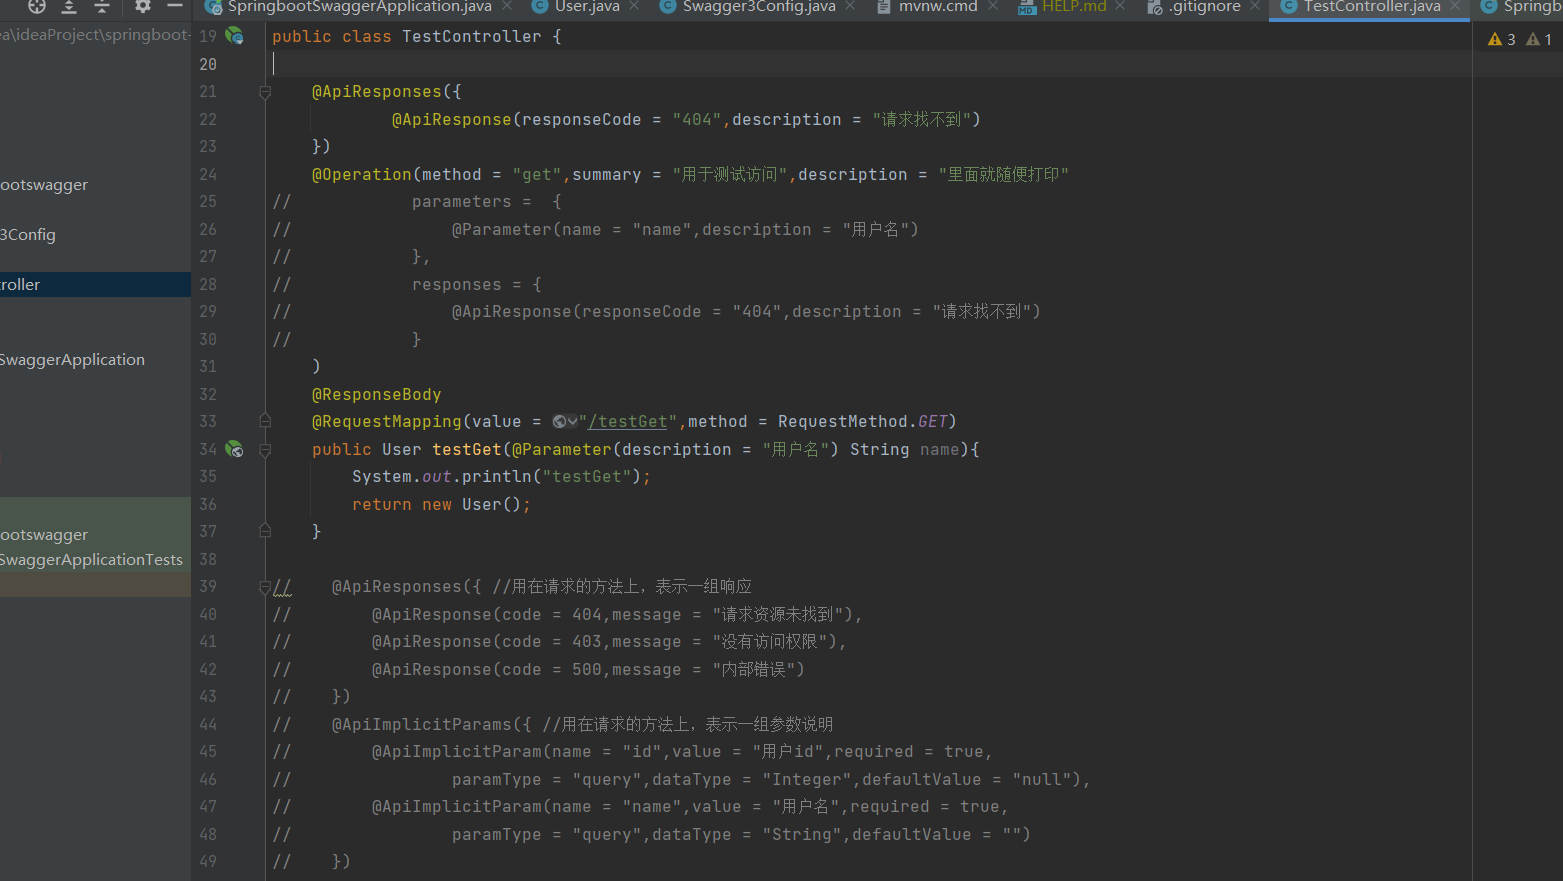Click the TestController class name

(x=472, y=36)
